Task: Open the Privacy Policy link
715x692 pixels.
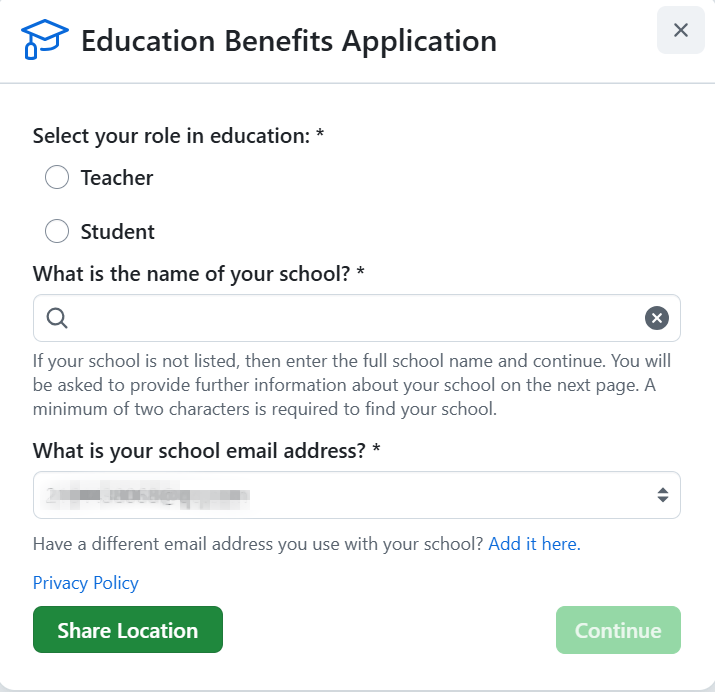Action: (86, 583)
